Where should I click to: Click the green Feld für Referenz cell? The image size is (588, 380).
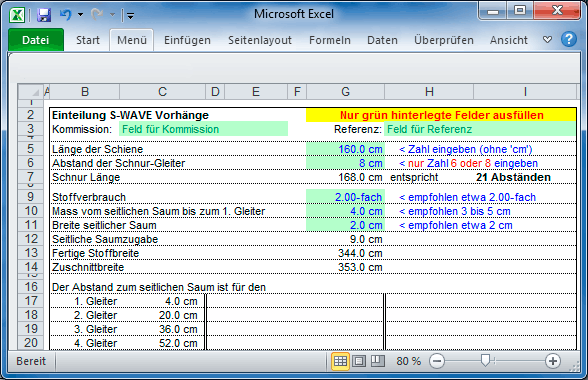(480, 129)
